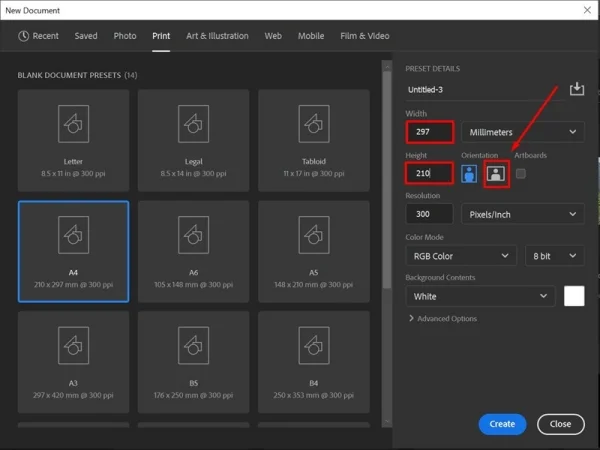Save document preset icon
Image resolution: width=600 pixels, height=450 pixels.
(577, 89)
